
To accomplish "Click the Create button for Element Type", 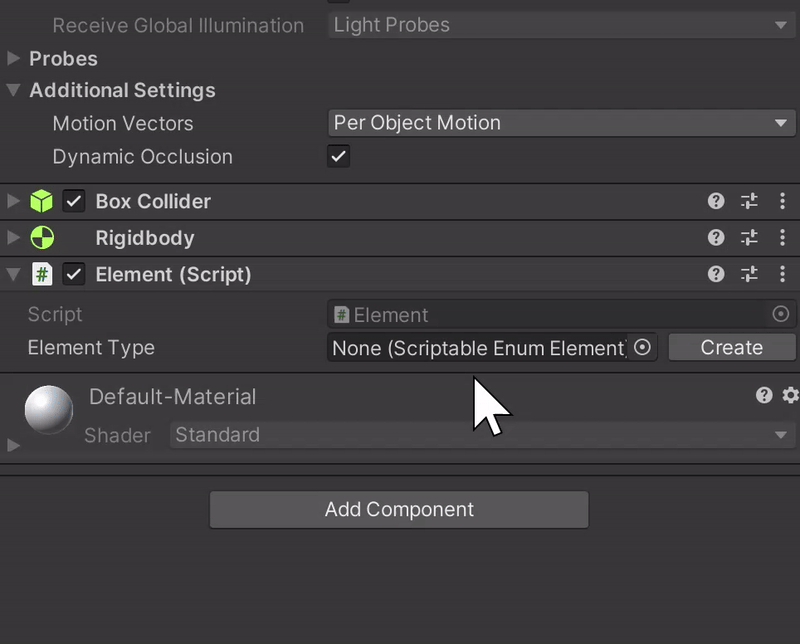I will pos(731,347).
